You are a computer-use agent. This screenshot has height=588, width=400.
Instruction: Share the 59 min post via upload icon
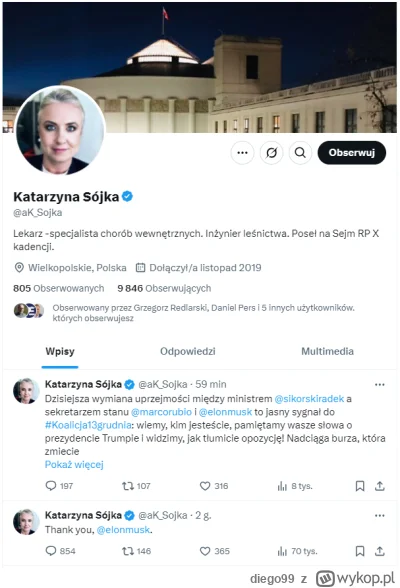tap(380, 486)
